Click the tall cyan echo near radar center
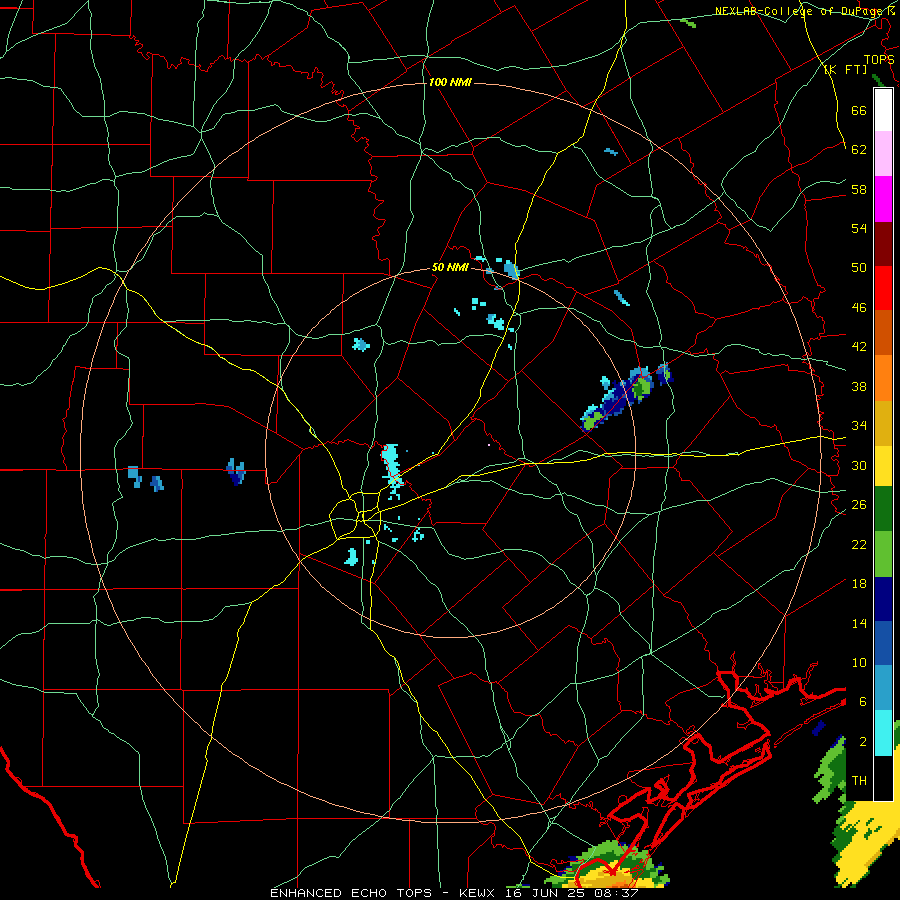 pos(393,470)
